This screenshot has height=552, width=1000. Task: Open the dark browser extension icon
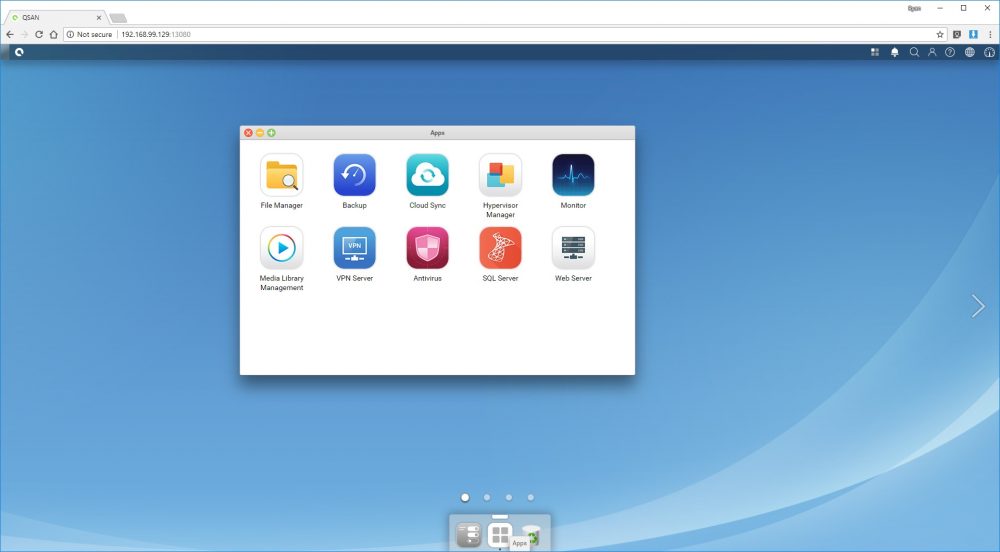coord(957,34)
